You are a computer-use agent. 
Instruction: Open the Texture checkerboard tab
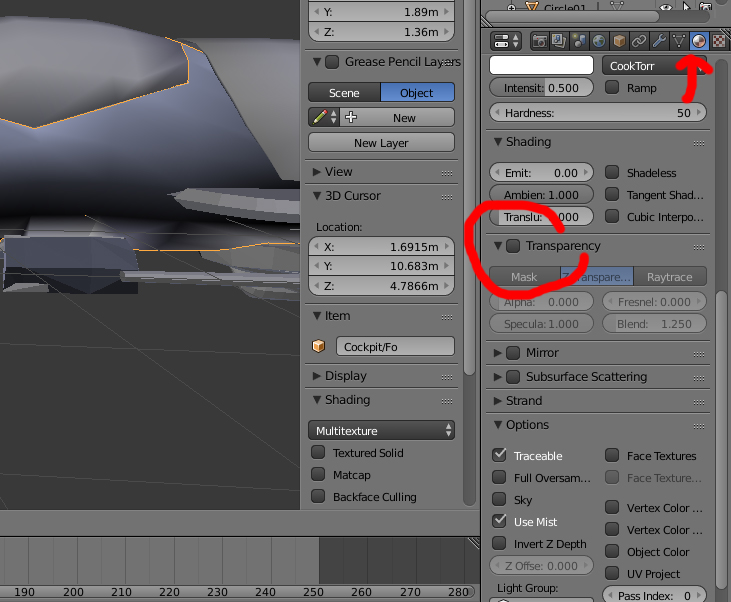tap(718, 41)
